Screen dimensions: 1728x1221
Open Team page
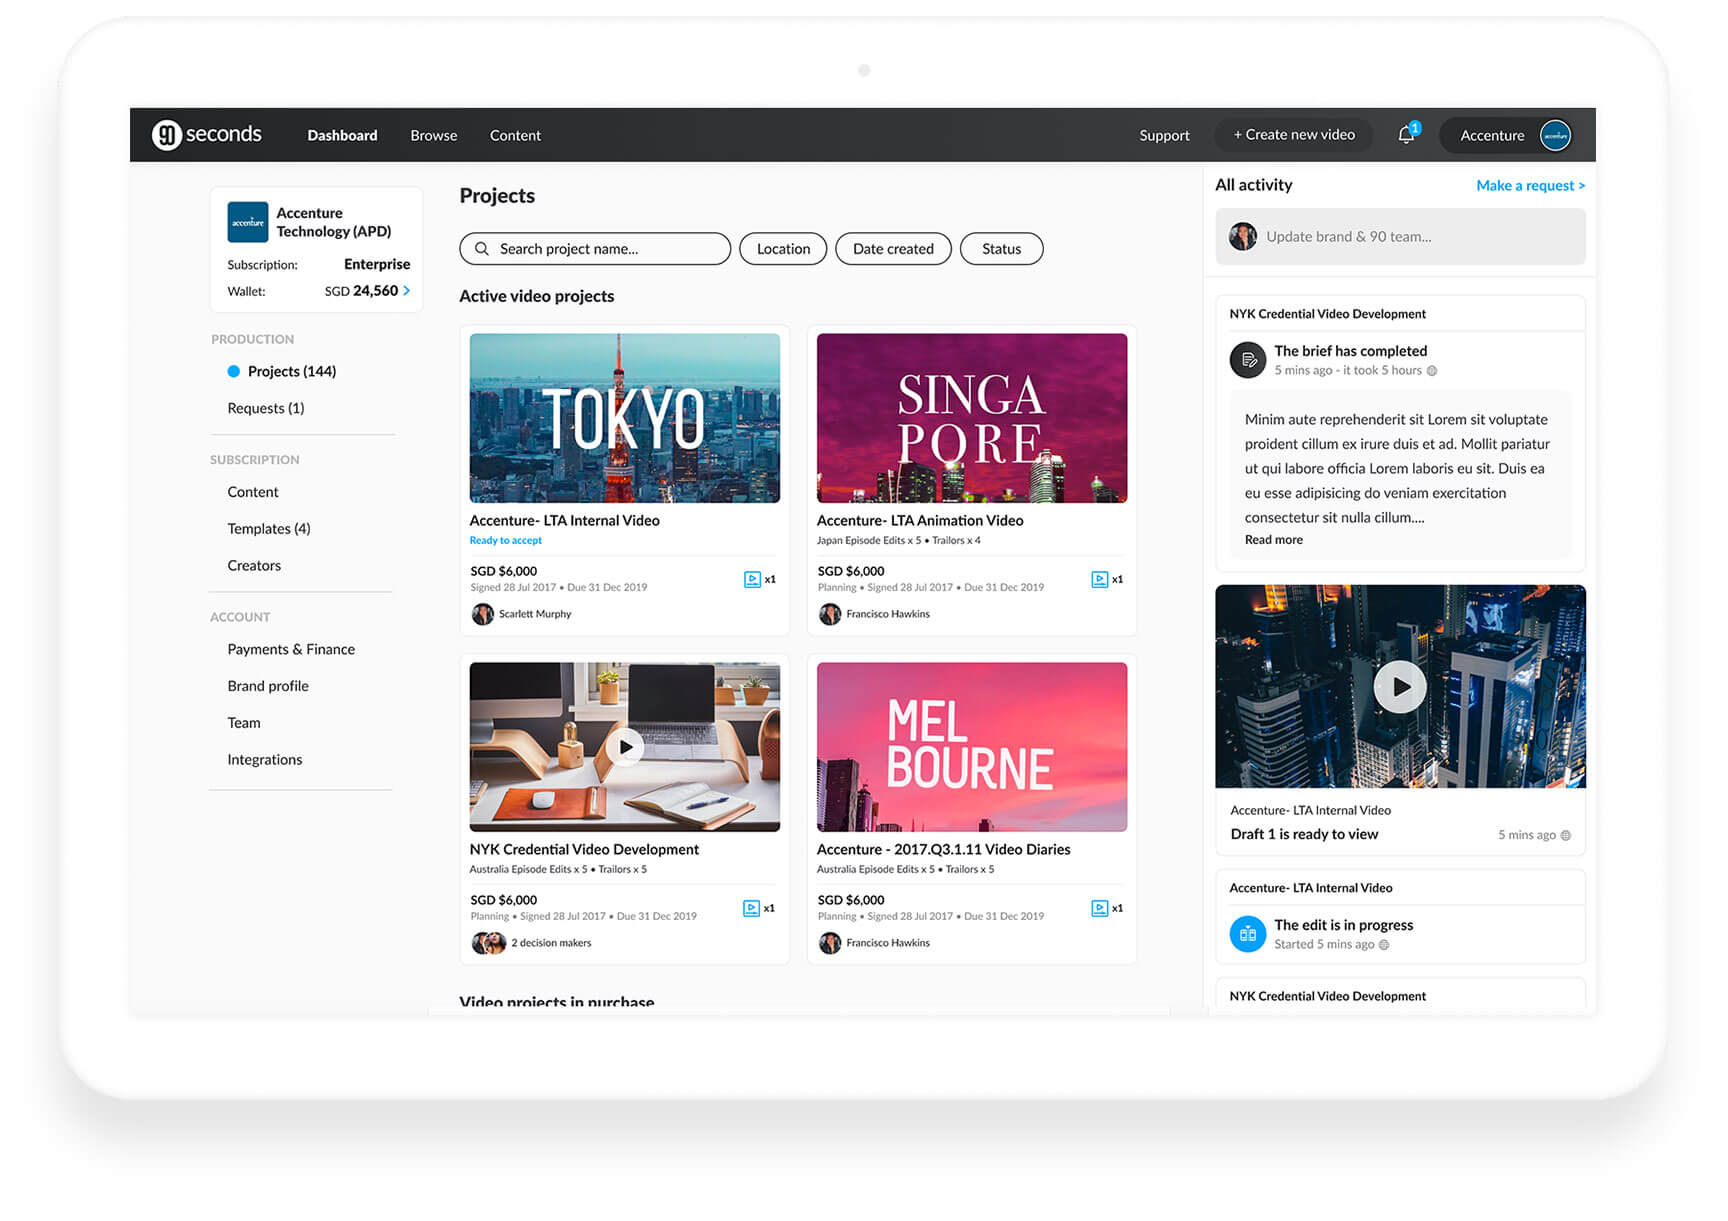[244, 723]
